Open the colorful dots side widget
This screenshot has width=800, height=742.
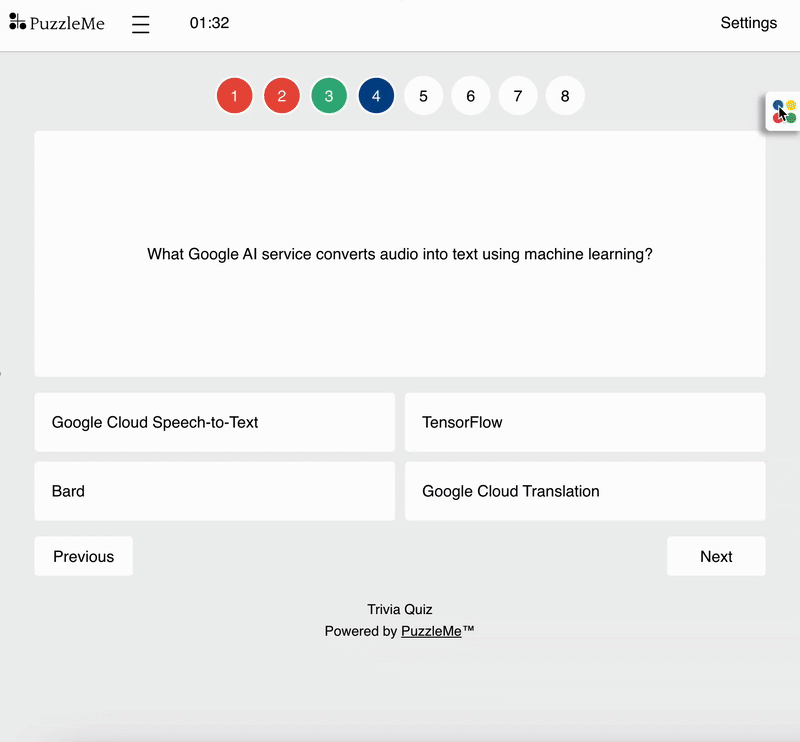[784, 112]
